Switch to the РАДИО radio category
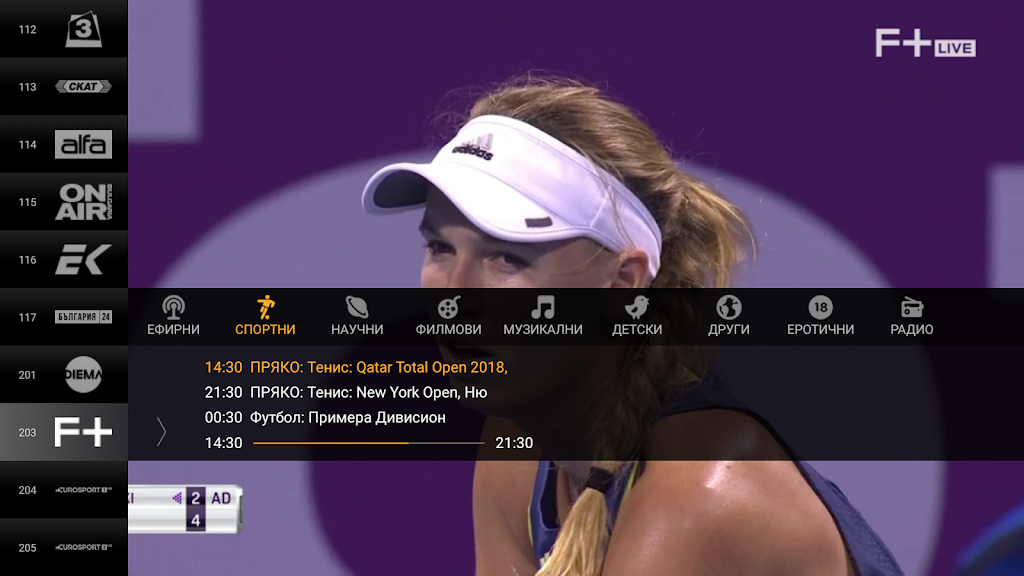Viewport: 1024px width, 576px height. (x=912, y=316)
